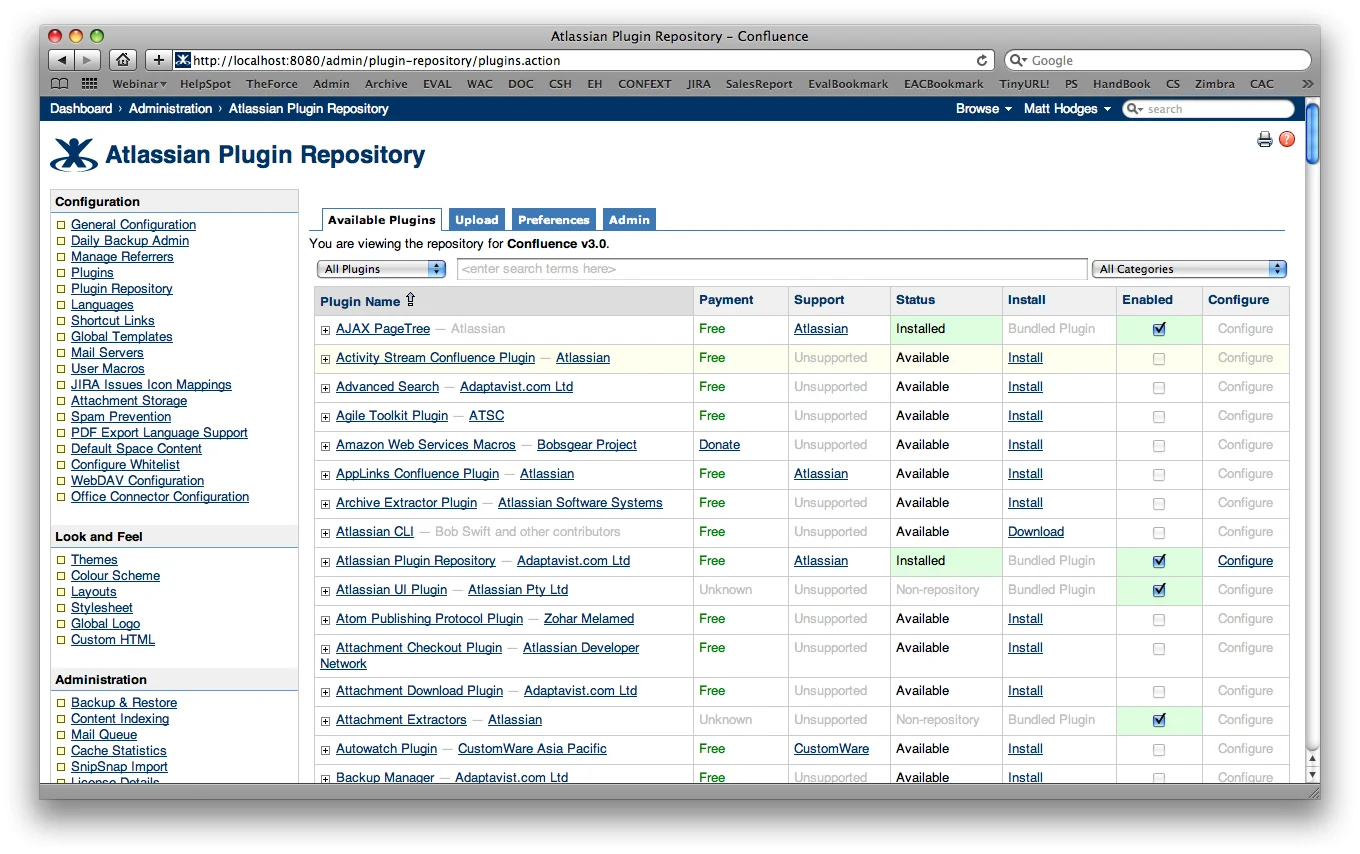Show more bookmarks with the double chevron
This screenshot has height=854, width=1360.
pyautogui.click(x=1307, y=84)
